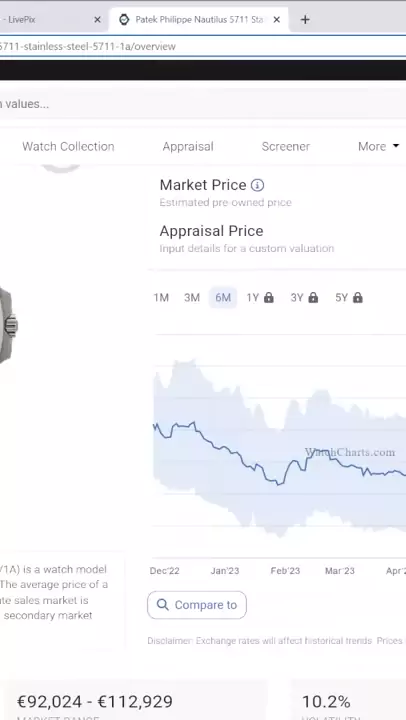Open the Watch Collection page
The image size is (406, 720).
[x=68, y=146]
